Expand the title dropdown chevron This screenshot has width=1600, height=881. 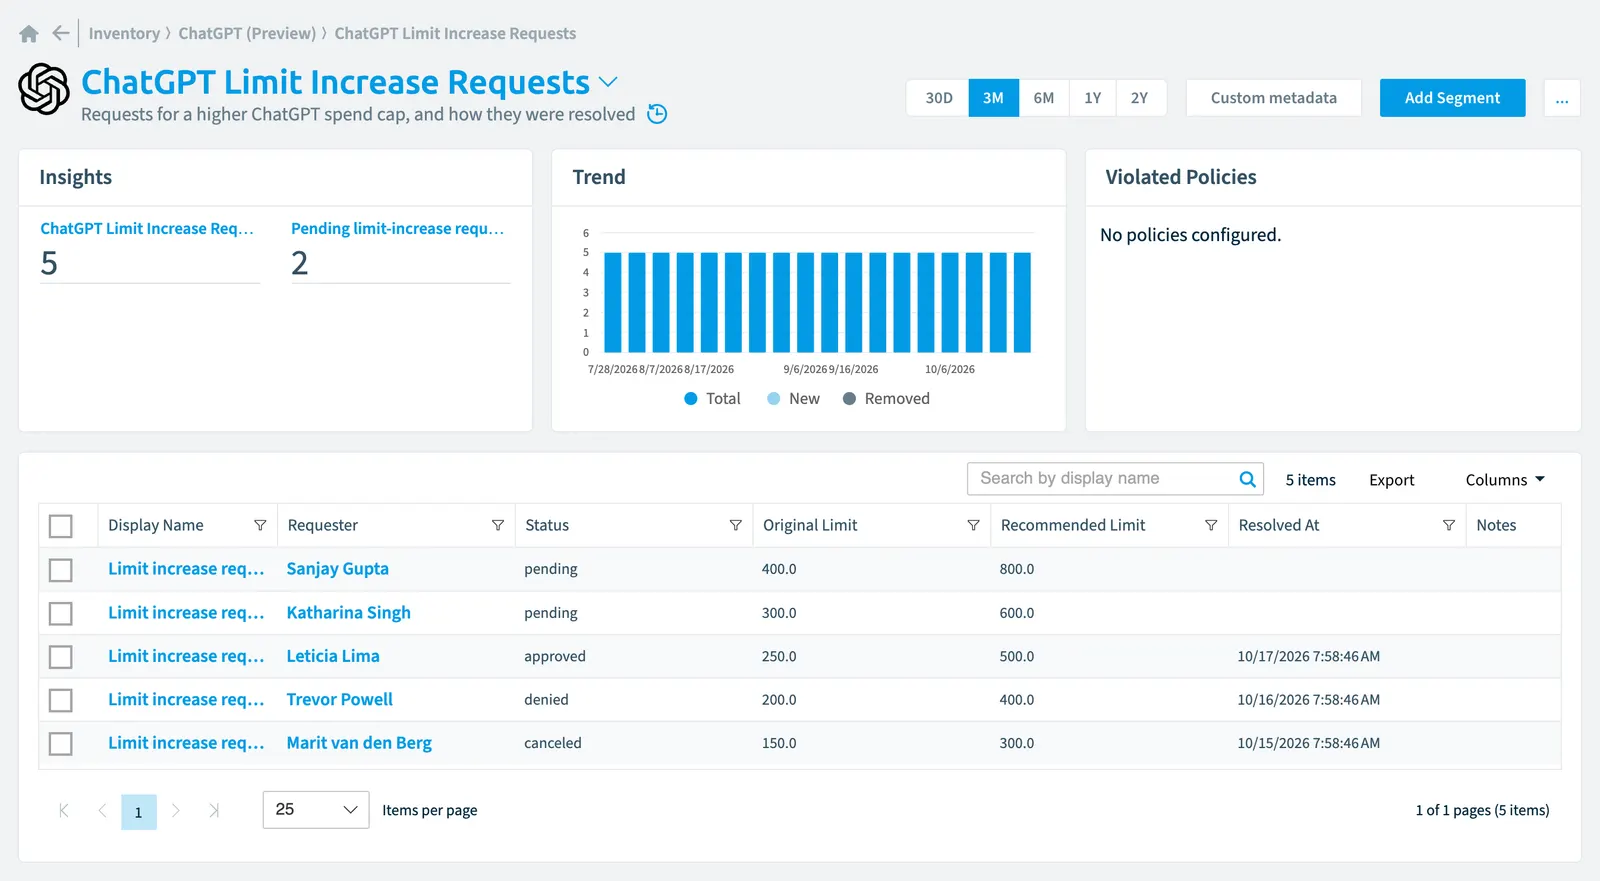tap(608, 82)
